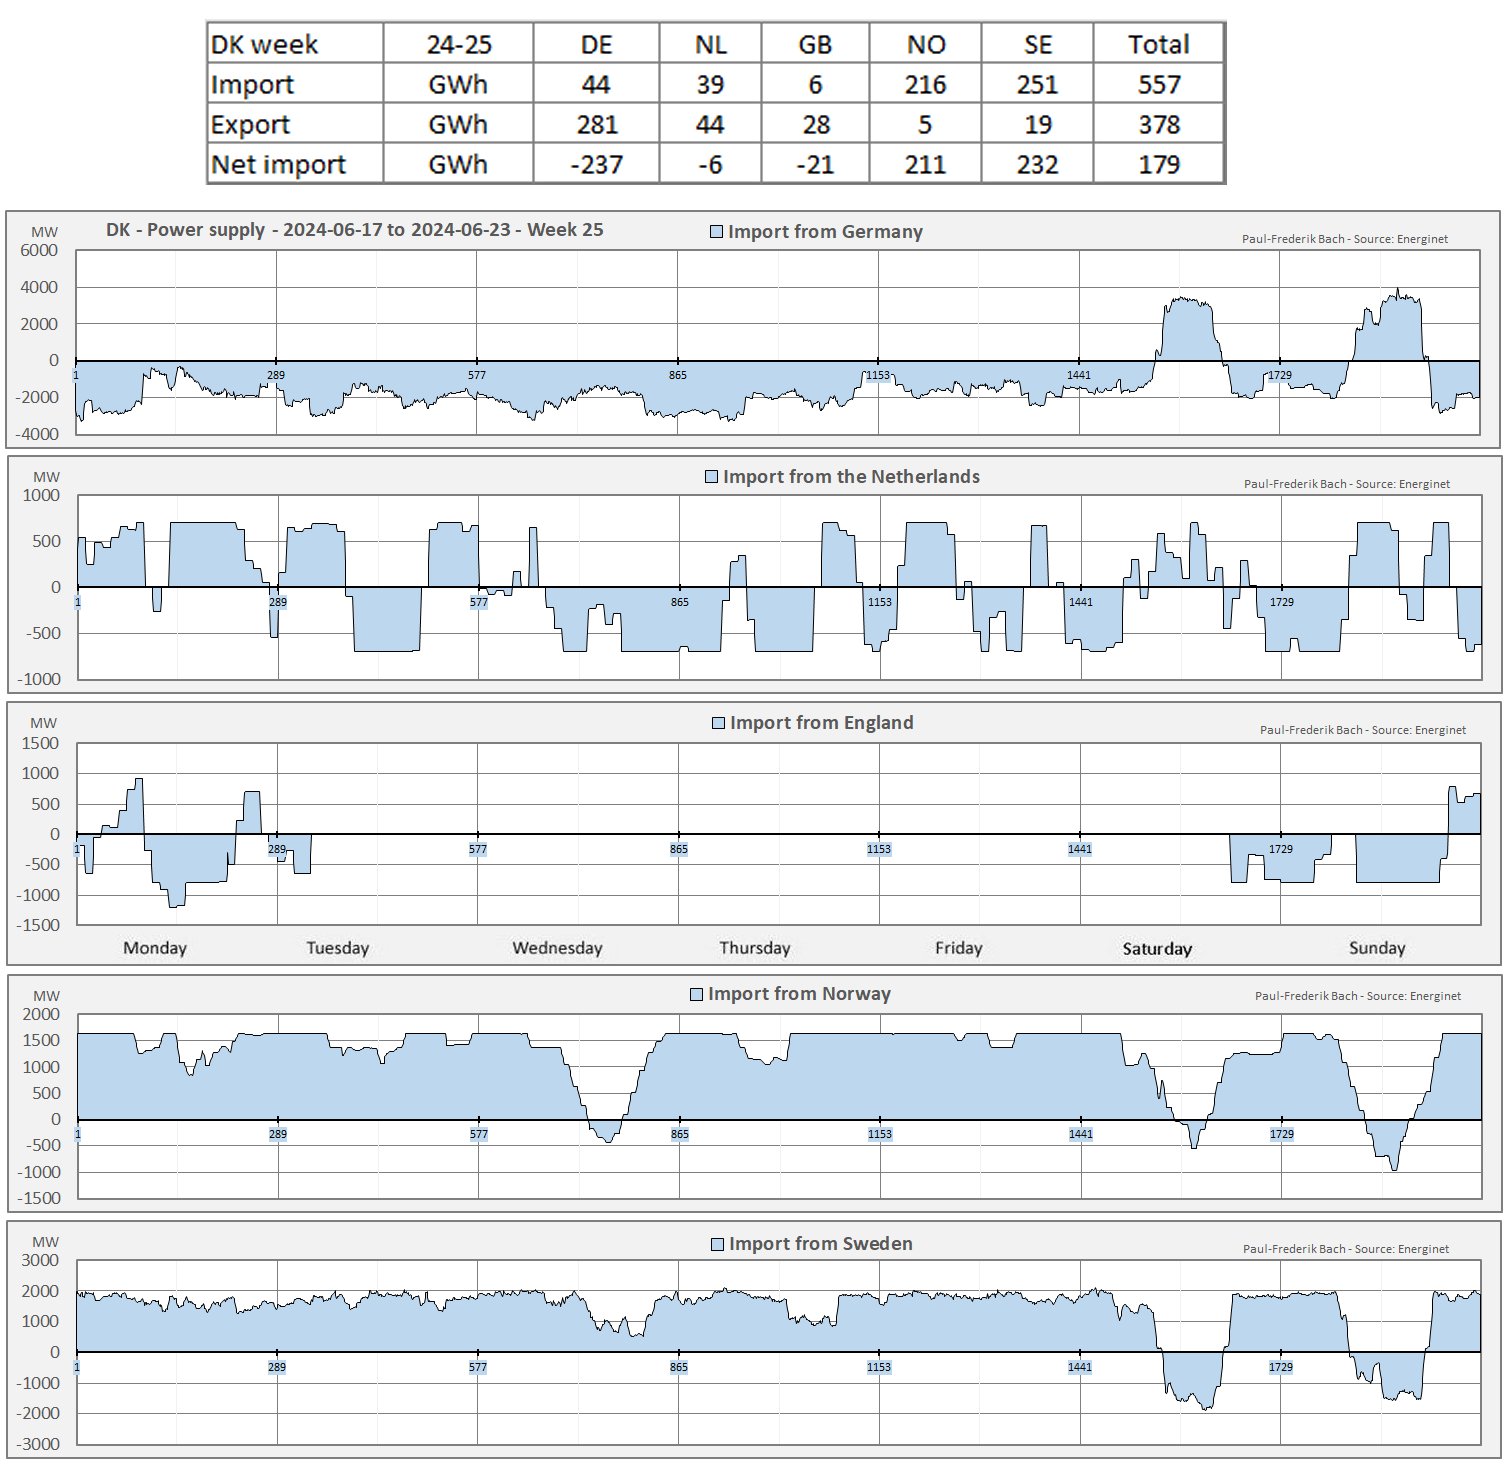This screenshot has height=1467, width=1510.
Task: Click the Wednesday day label
Action: [557, 948]
